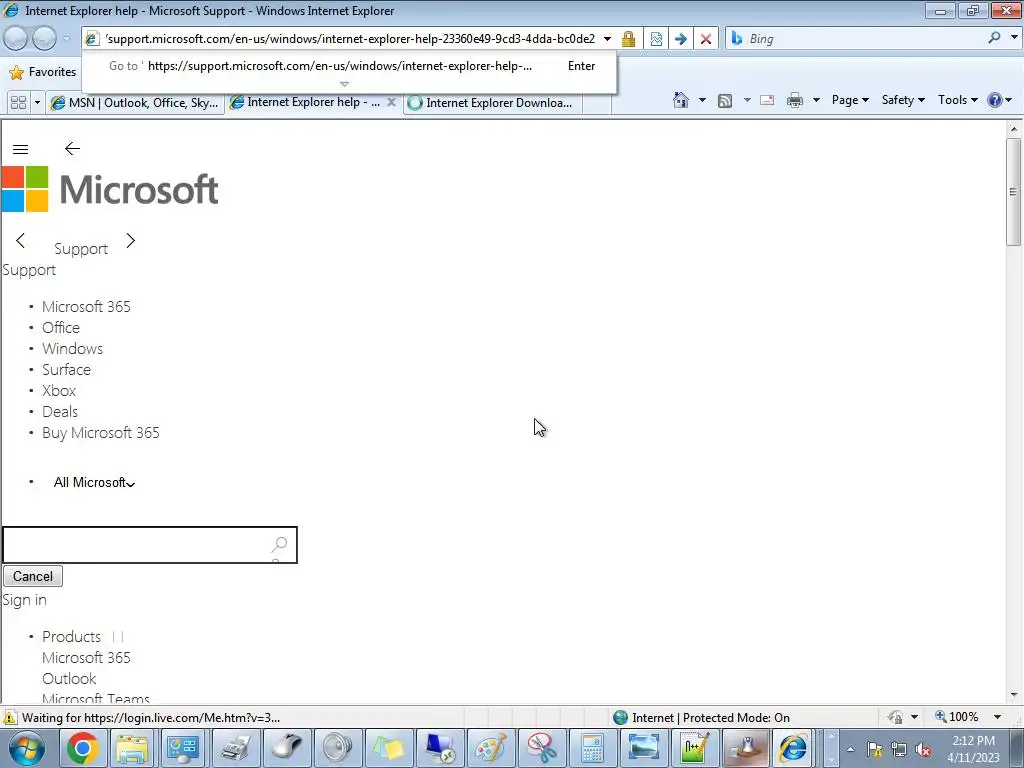Viewport: 1024px width, 768px height.
Task: Click the RSS Feeds toolbar icon
Action: 724,101
